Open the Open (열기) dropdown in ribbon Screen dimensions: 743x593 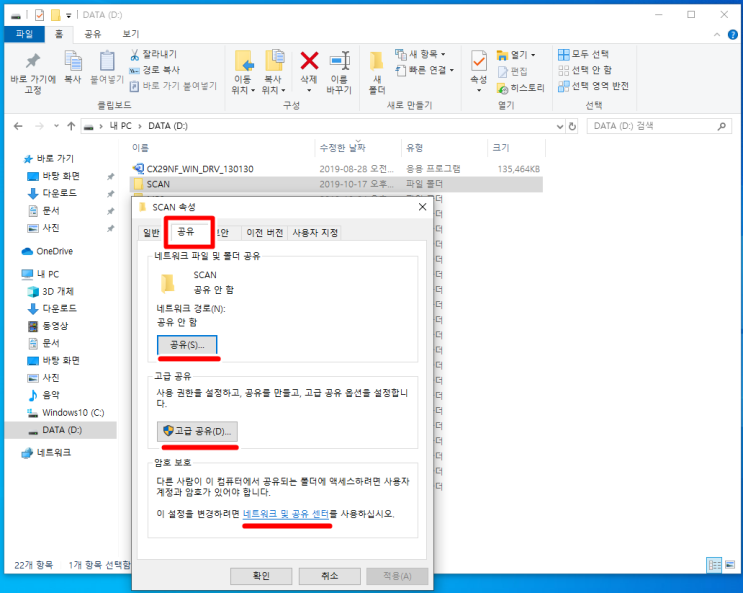tap(533, 55)
